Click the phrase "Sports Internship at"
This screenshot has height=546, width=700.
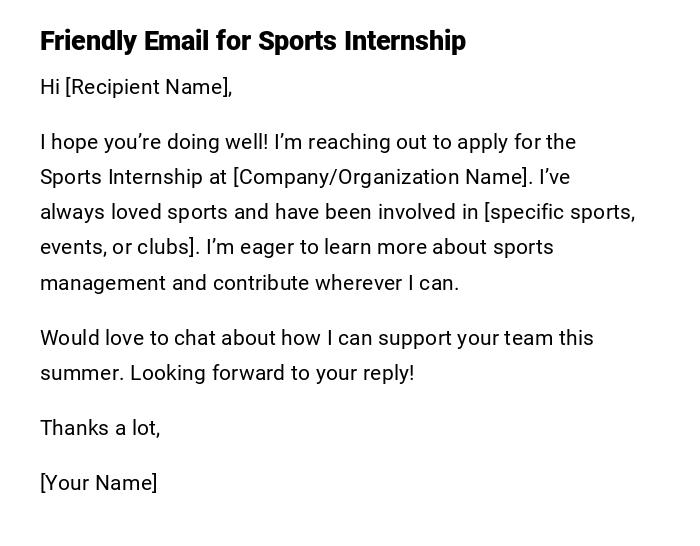coord(133,177)
